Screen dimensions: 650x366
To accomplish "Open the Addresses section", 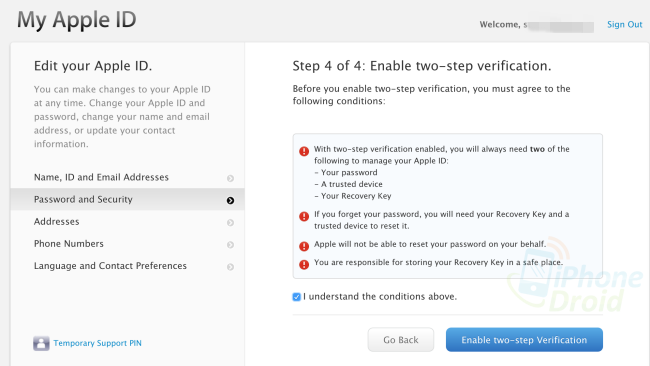I will click(127, 222).
